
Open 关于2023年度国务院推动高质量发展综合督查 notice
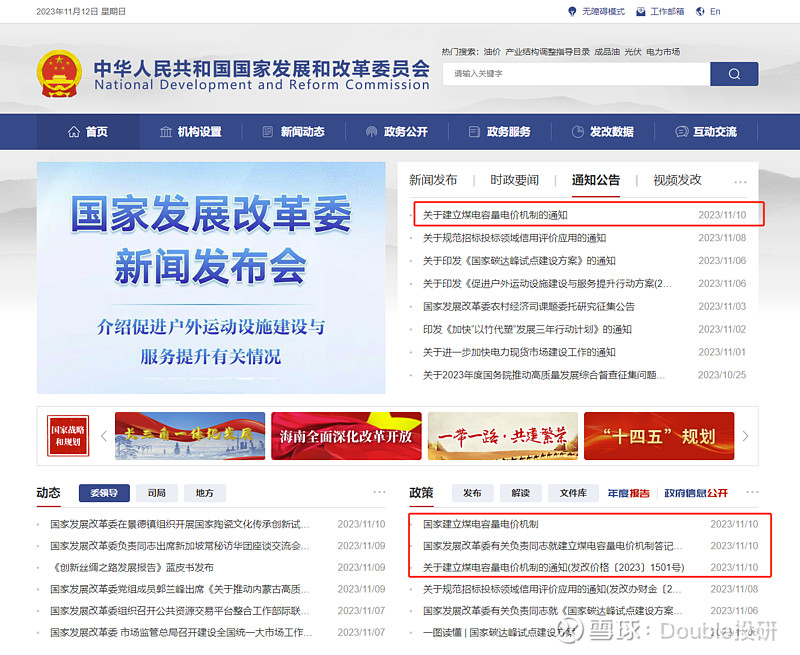[x=544, y=375]
